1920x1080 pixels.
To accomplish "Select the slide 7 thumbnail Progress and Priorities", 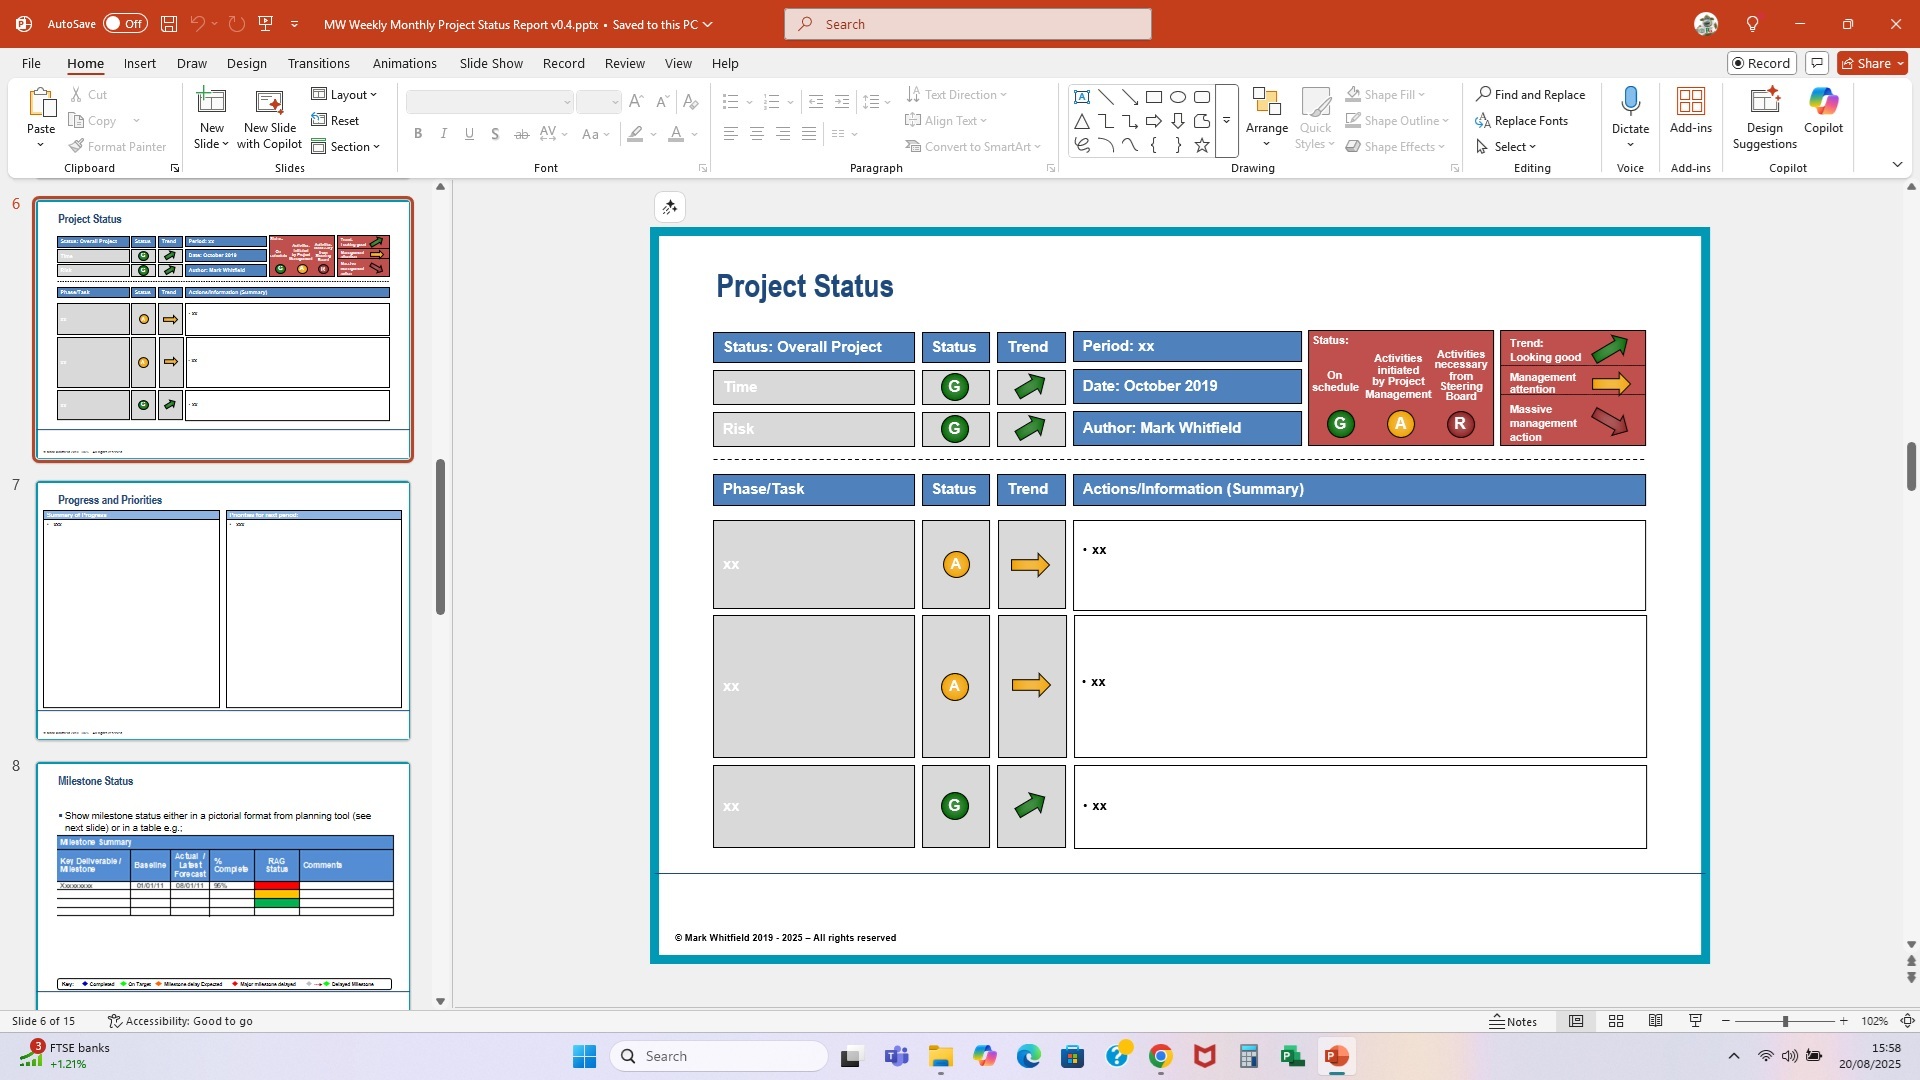I will pos(222,608).
